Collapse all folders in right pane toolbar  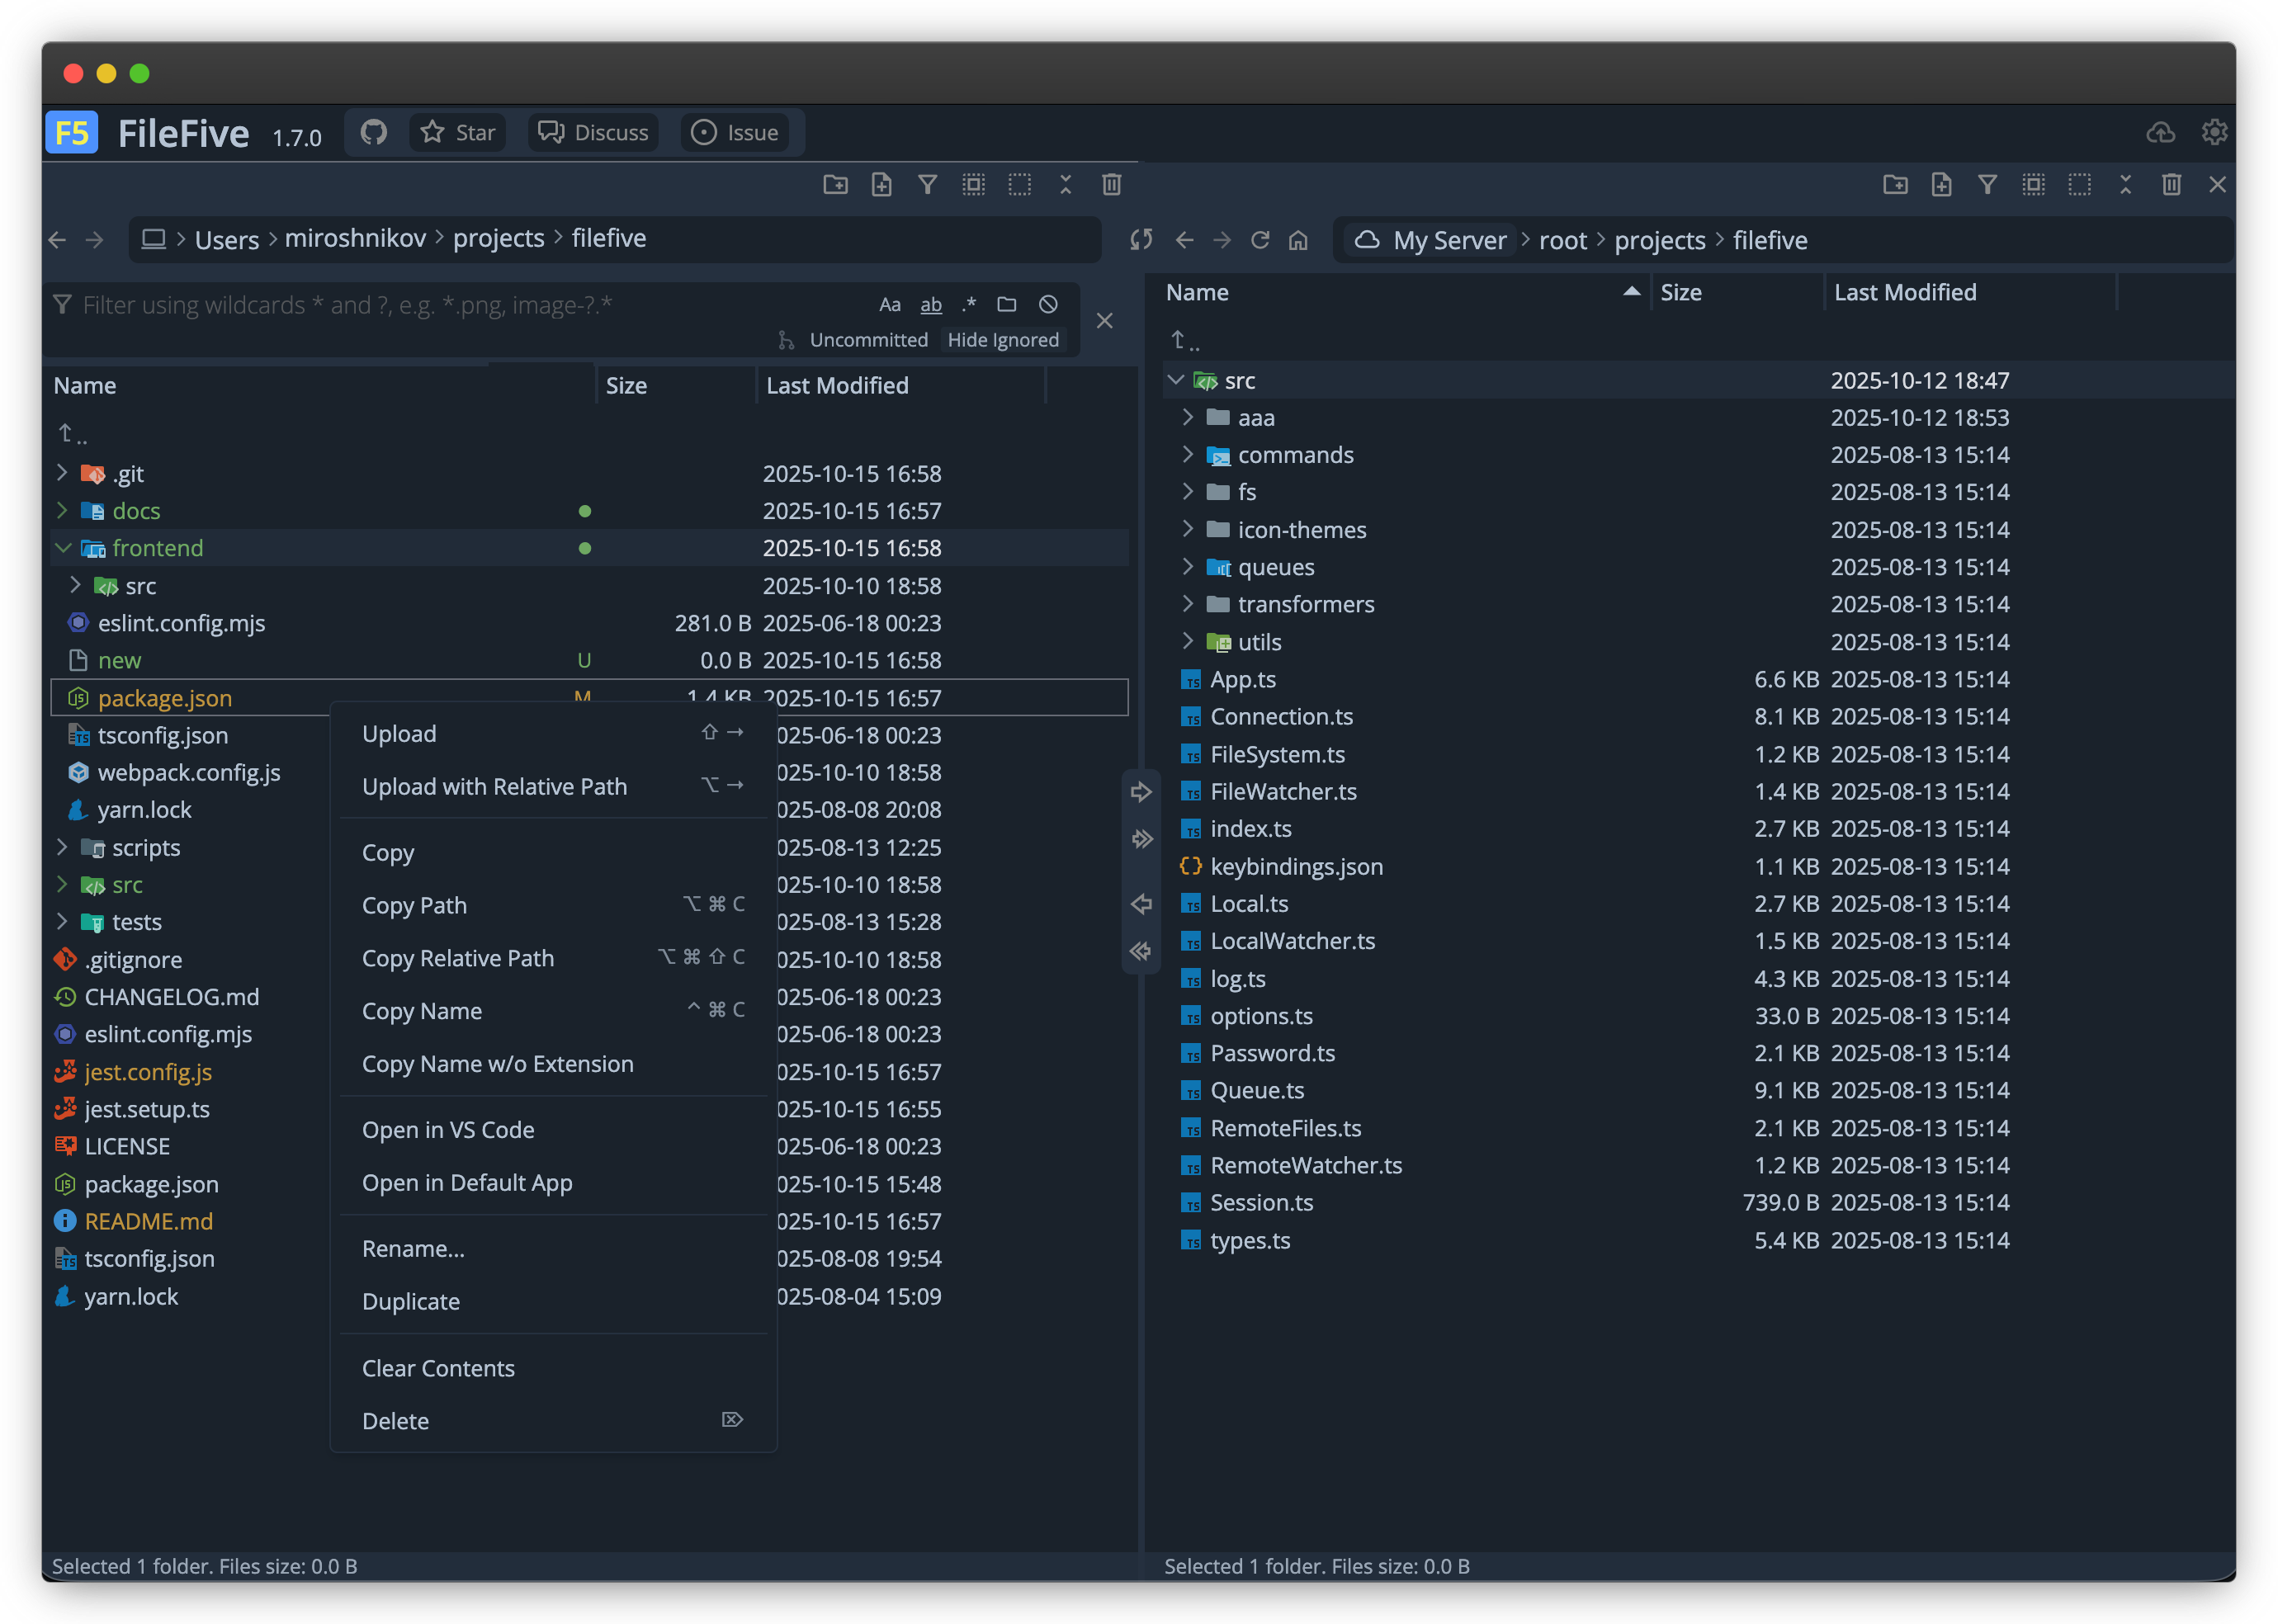(2125, 184)
